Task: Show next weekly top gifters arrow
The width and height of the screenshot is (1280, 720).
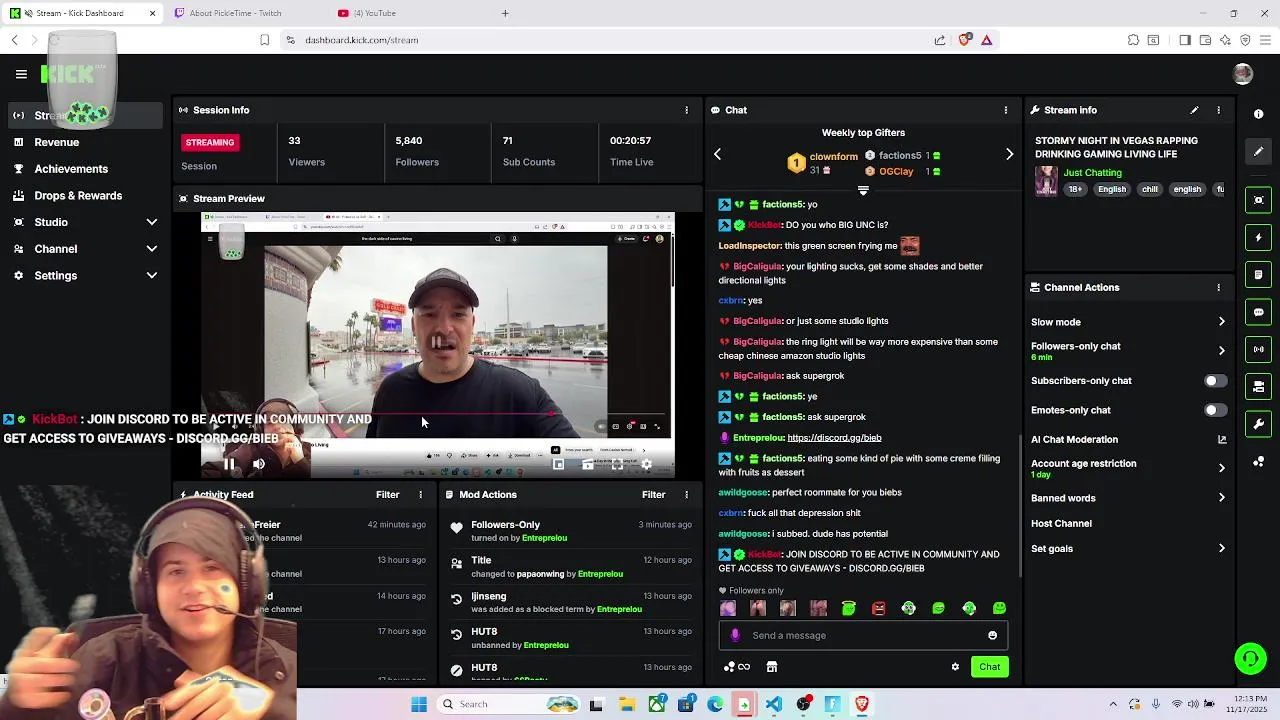Action: pos(1009,154)
